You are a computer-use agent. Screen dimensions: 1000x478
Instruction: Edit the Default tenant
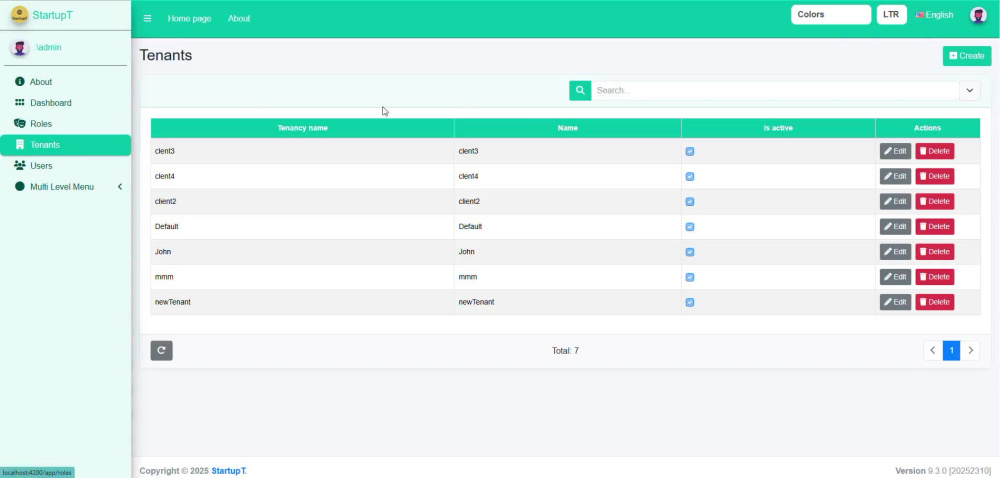895,227
